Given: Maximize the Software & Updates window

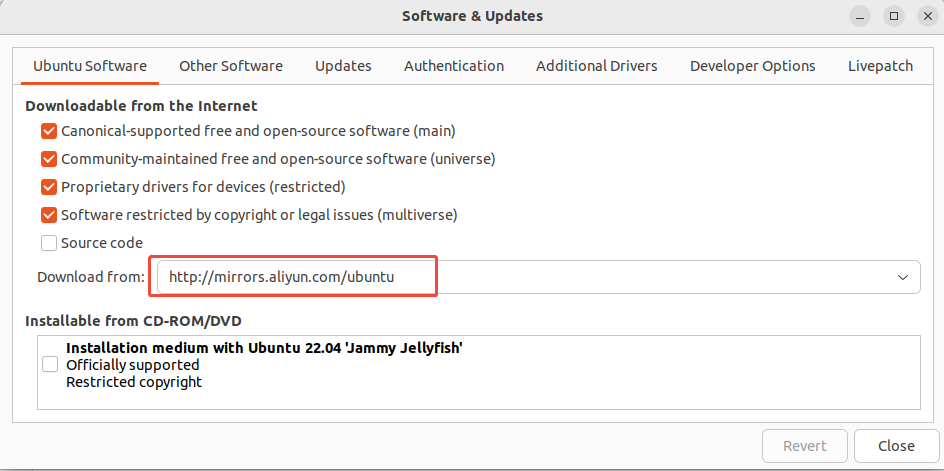Looking at the screenshot, I should tap(894, 16).
